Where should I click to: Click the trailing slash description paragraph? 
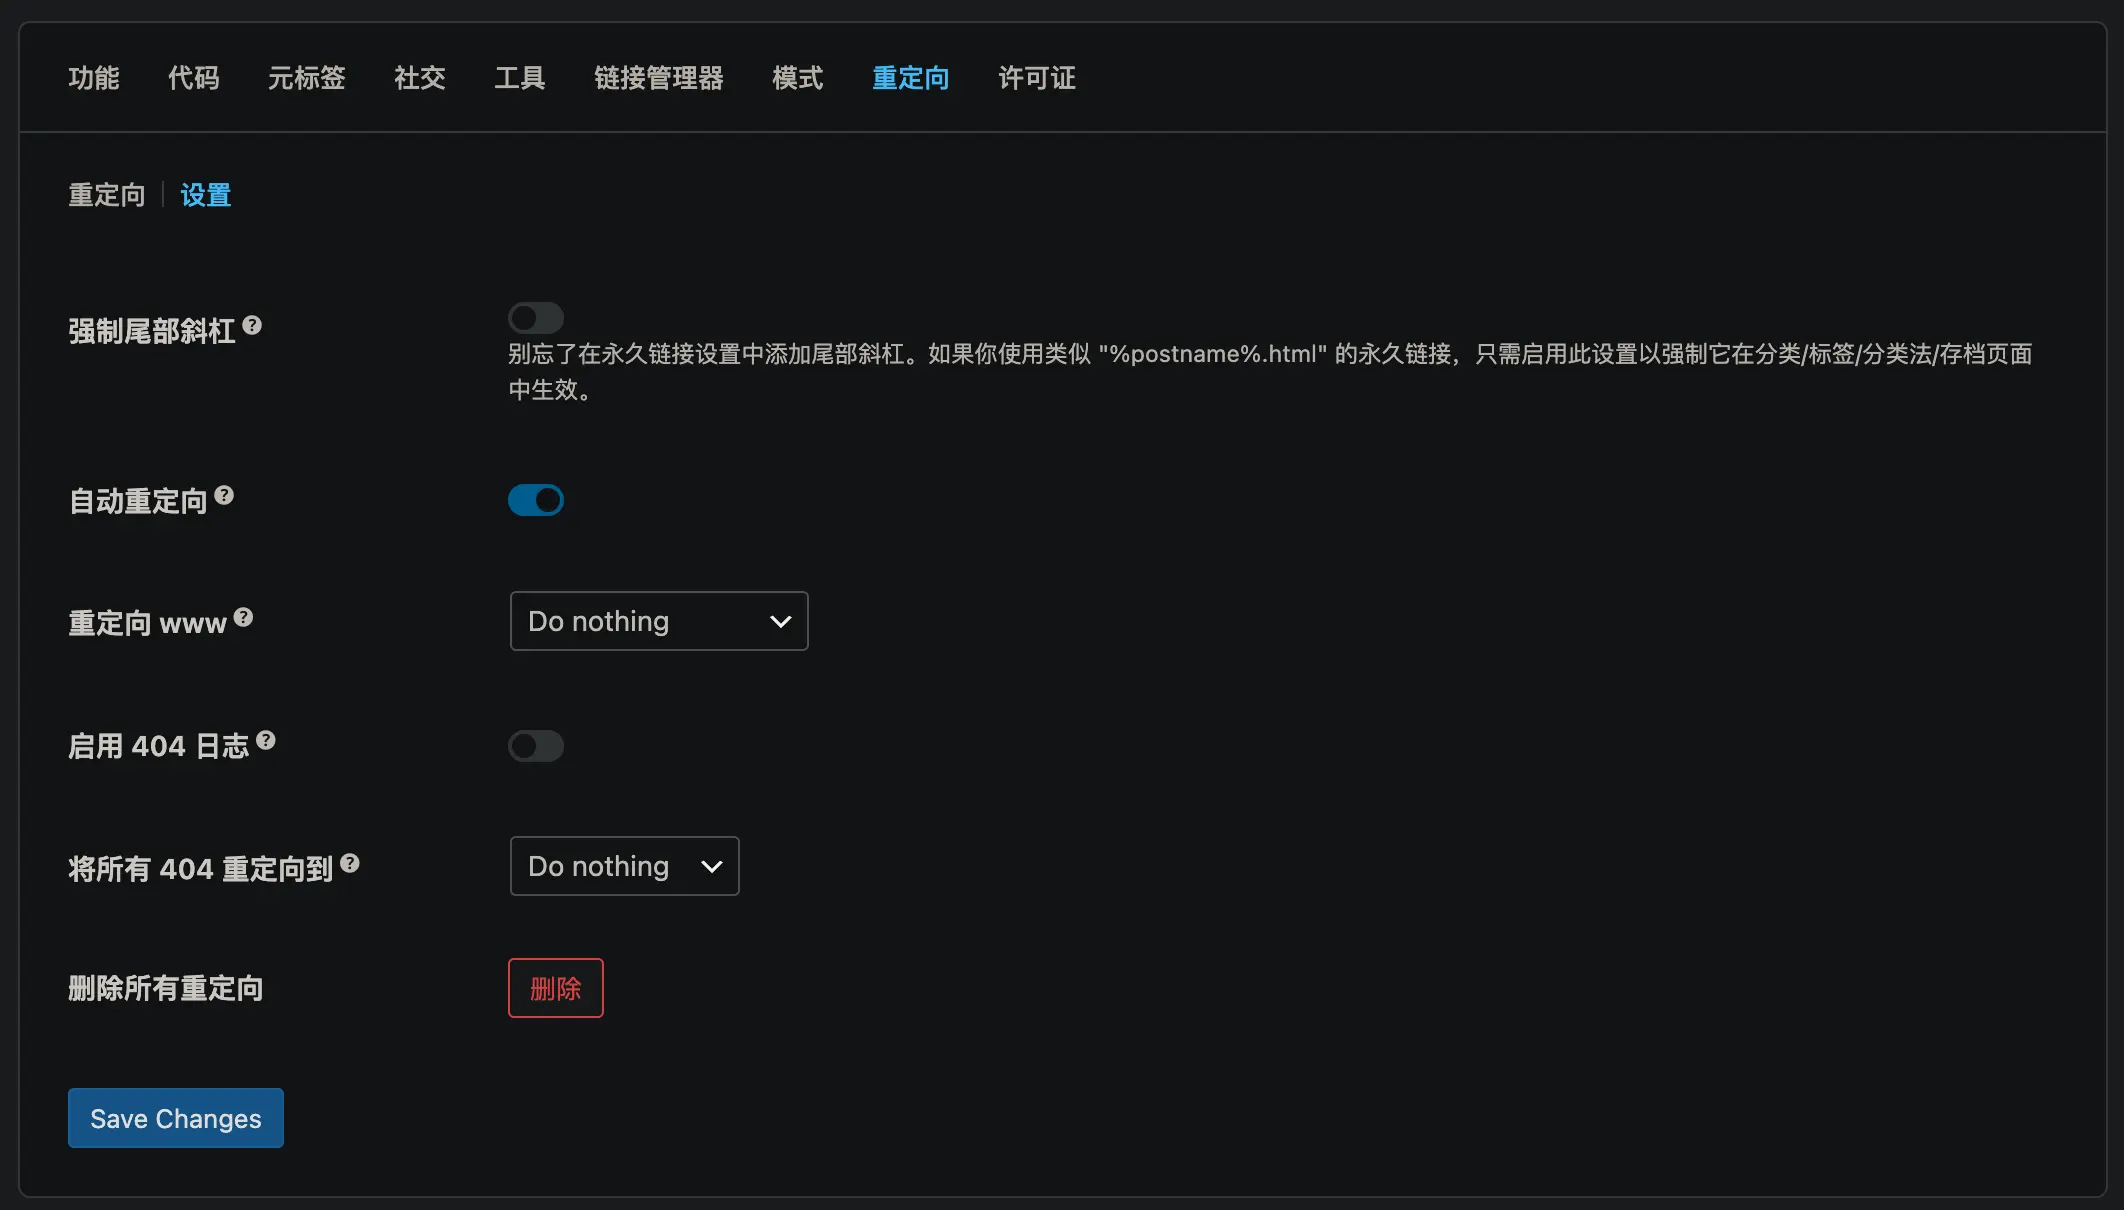pyautogui.click(x=1270, y=372)
